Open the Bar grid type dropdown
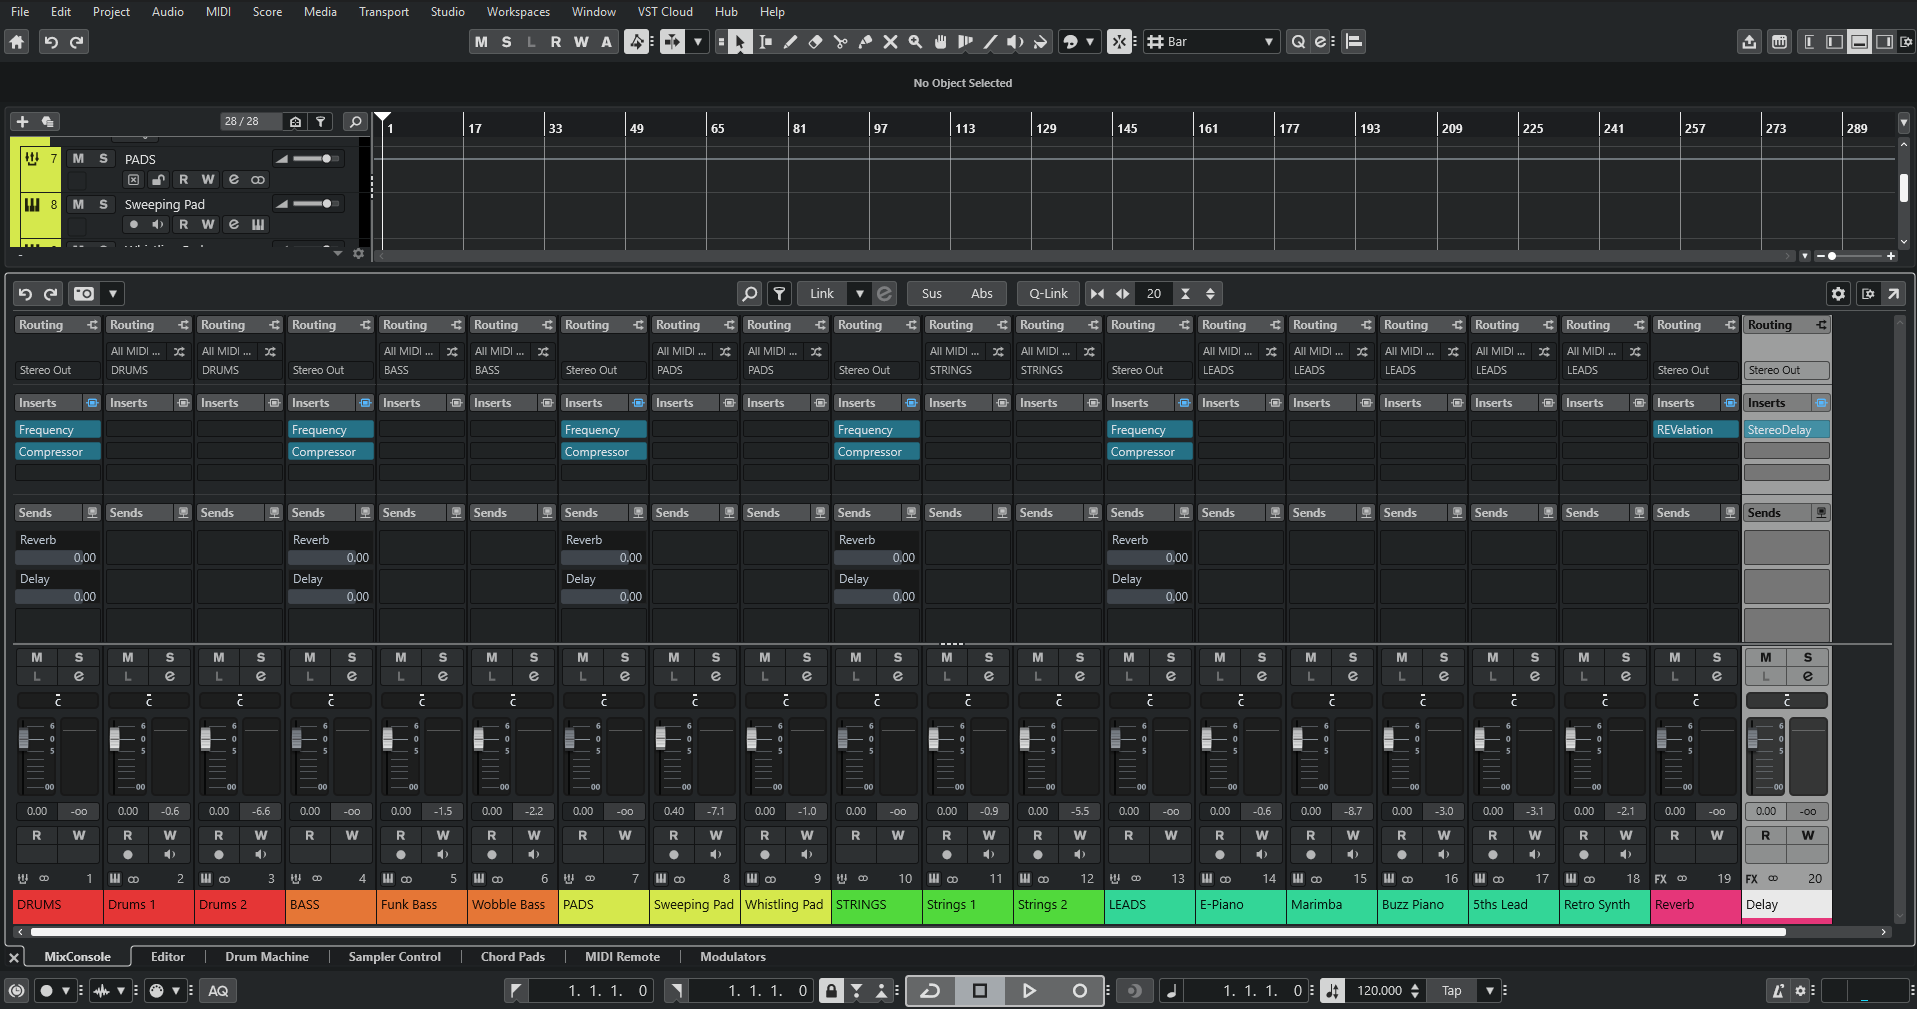Screen dimensions: 1917x1009 coord(1268,42)
